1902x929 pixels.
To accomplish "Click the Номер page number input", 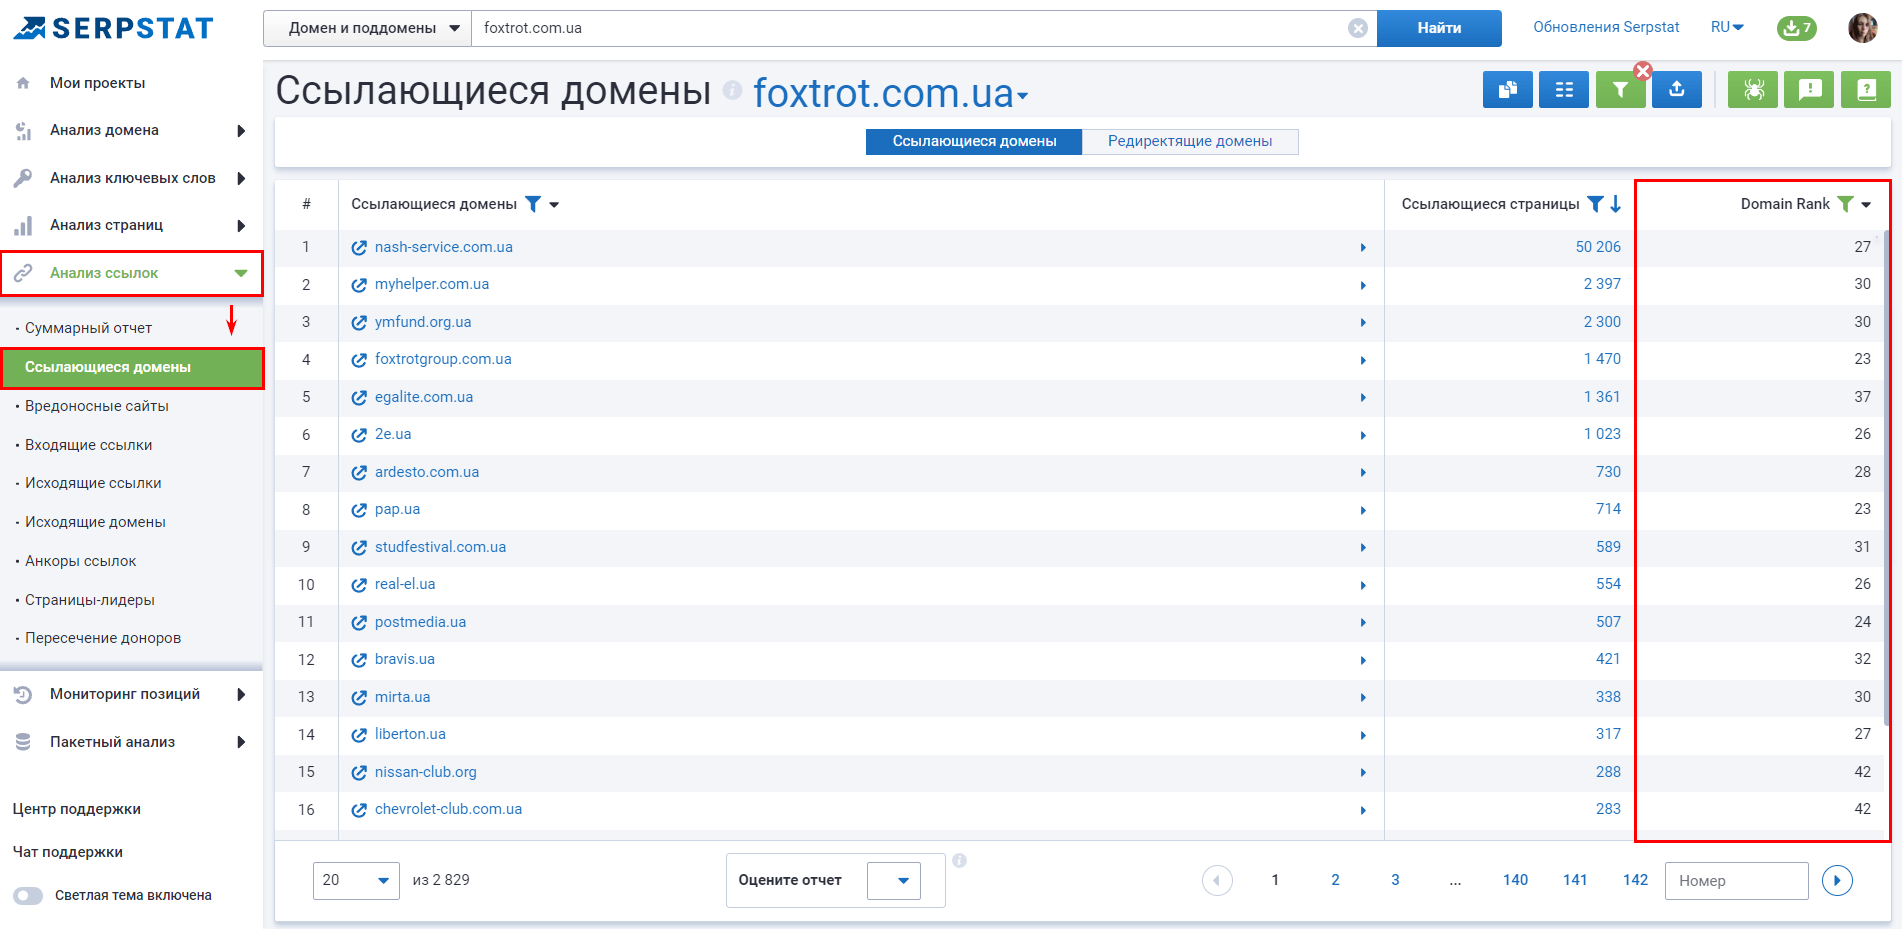I will coord(1737,880).
